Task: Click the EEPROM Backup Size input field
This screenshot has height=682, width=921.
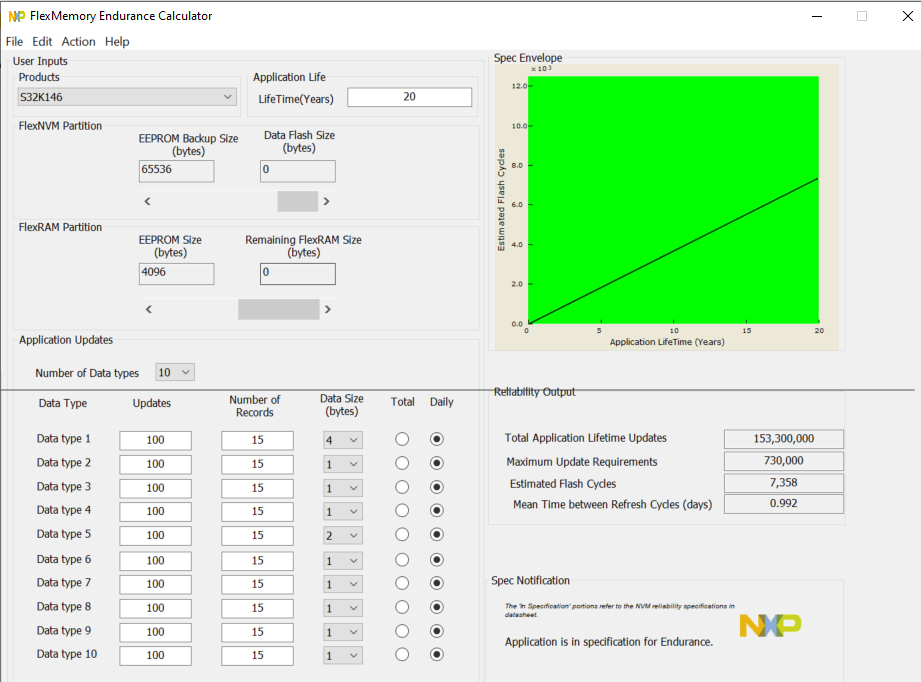Action: [x=176, y=171]
